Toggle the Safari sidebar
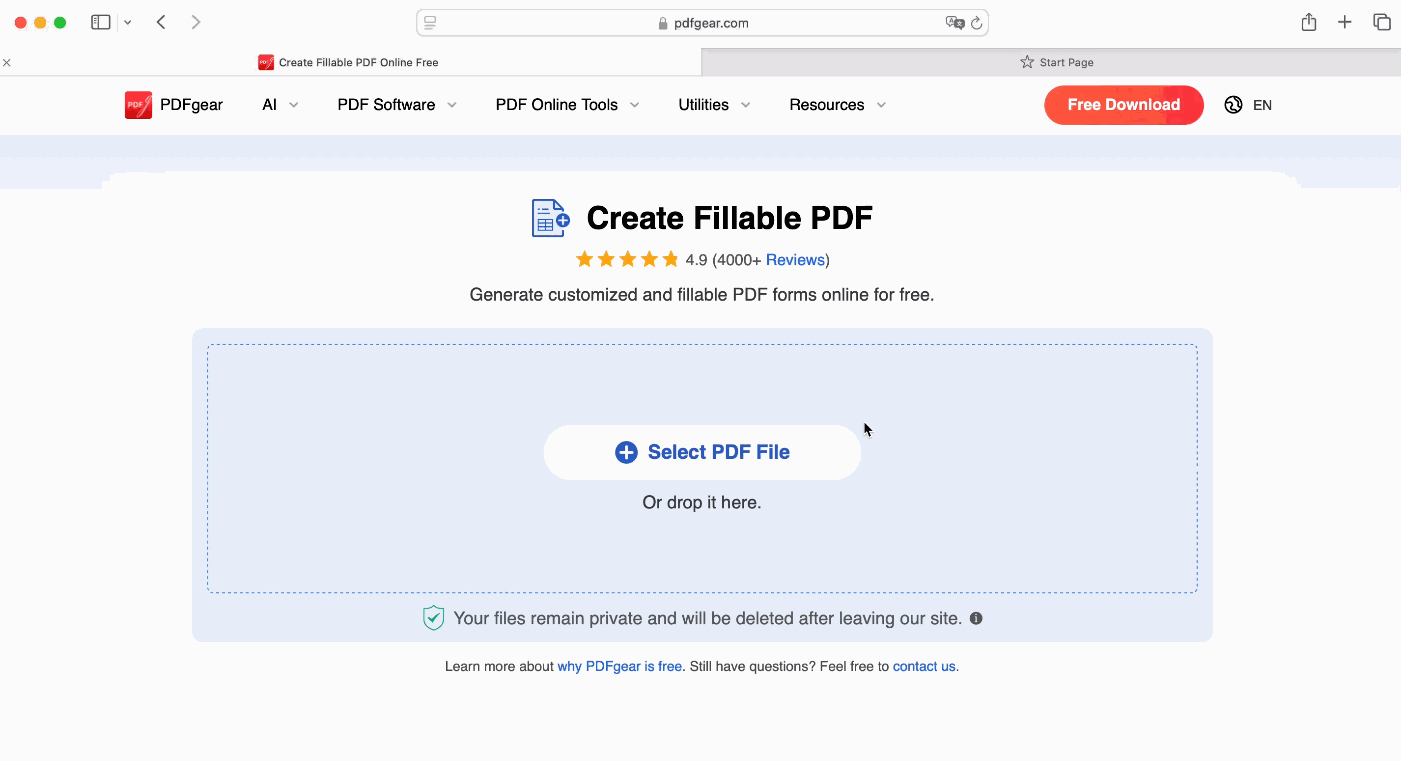1401x761 pixels. tap(100, 21)
